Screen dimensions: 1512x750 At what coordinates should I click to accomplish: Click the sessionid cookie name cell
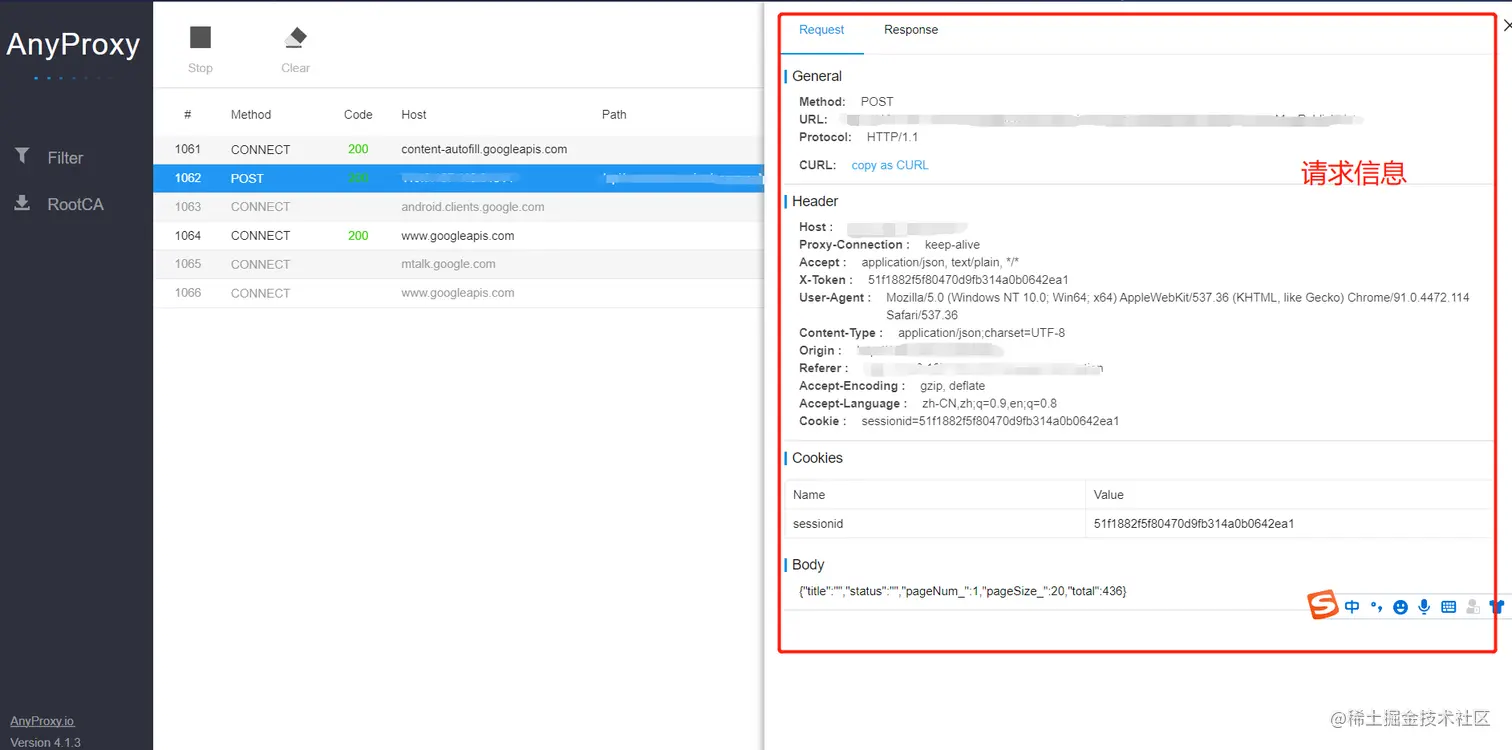pos(935,524)
